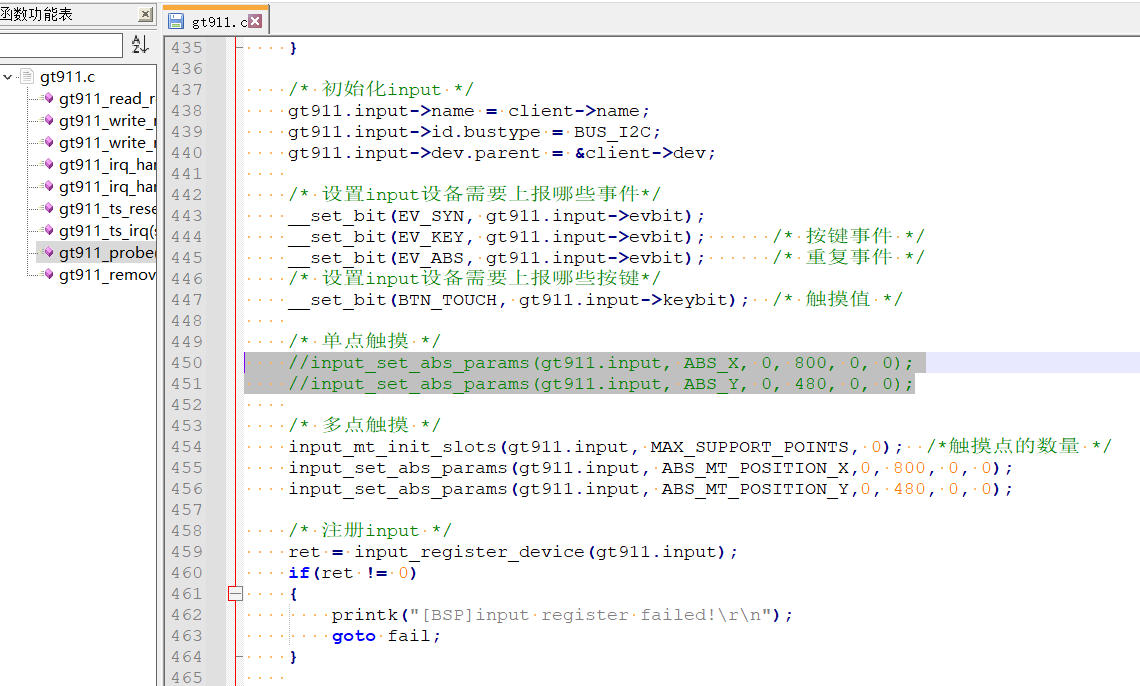Click the '多点触摸' comment line

(x=365, y=425)
